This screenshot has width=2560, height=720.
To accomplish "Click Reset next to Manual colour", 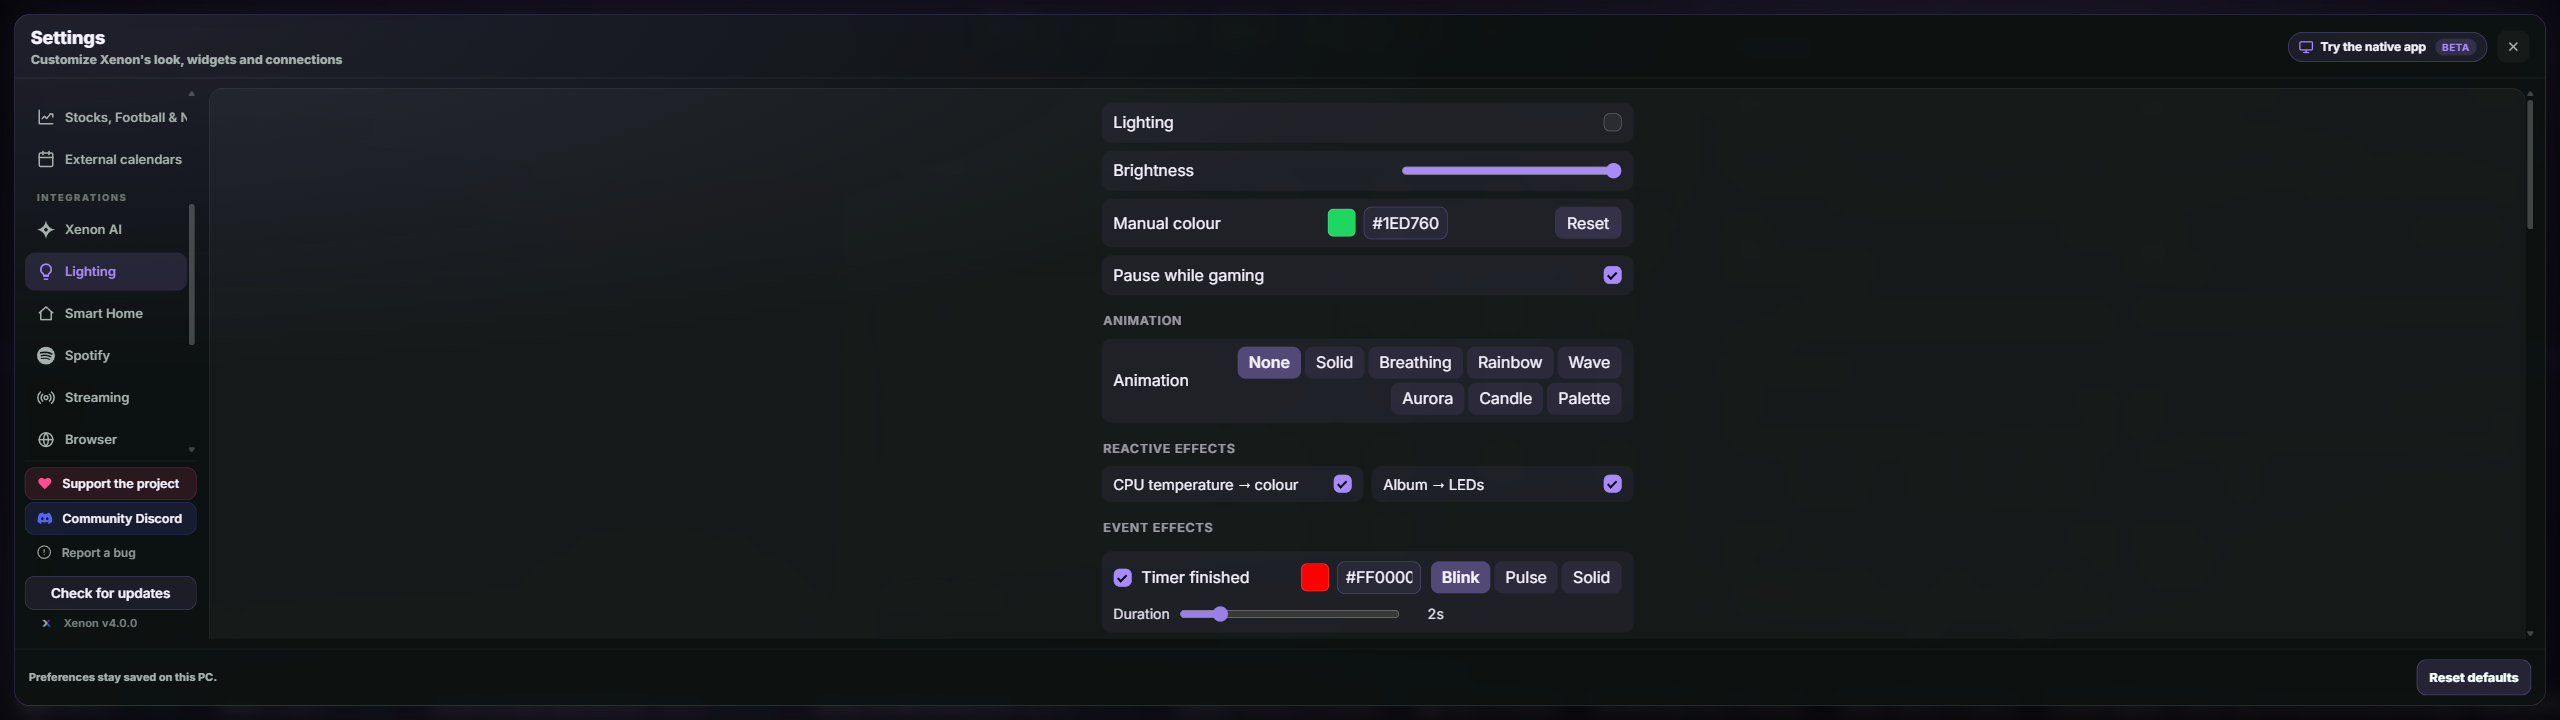I will [x=1588, y=223].
